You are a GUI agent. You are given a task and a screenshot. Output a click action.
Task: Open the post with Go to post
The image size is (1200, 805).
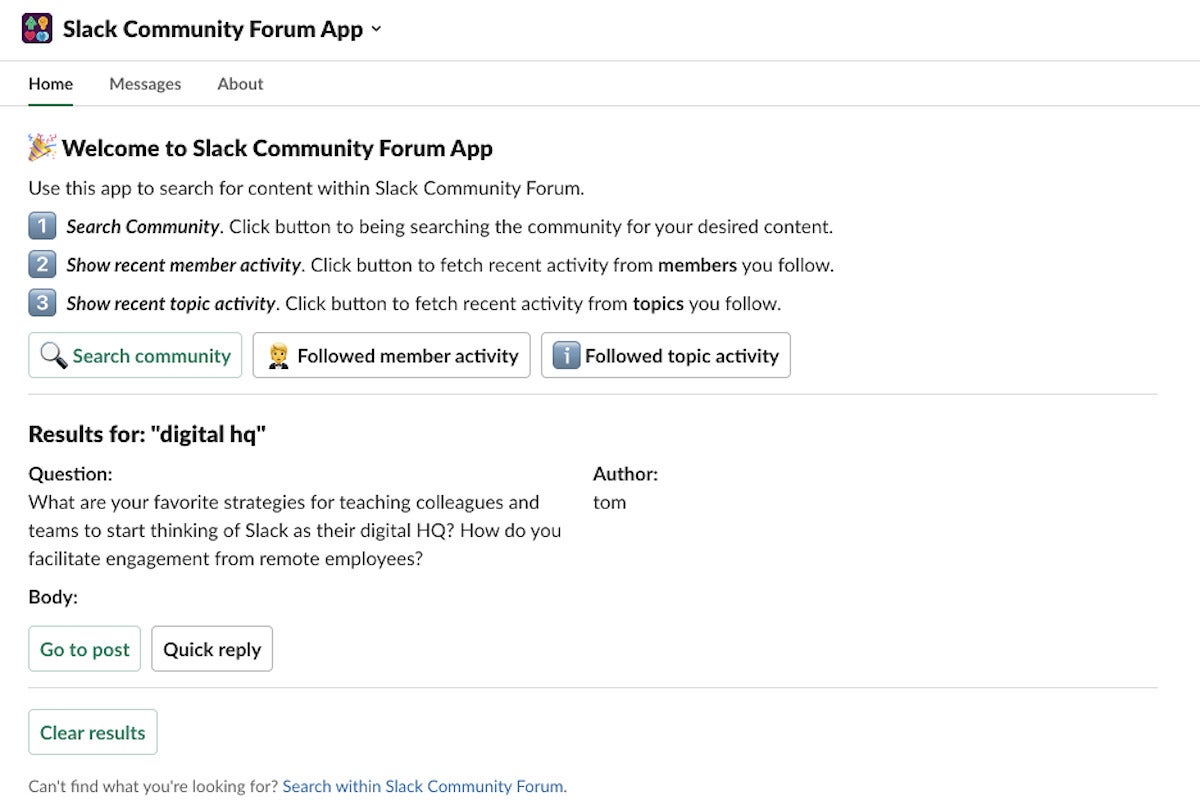[84, 649]
